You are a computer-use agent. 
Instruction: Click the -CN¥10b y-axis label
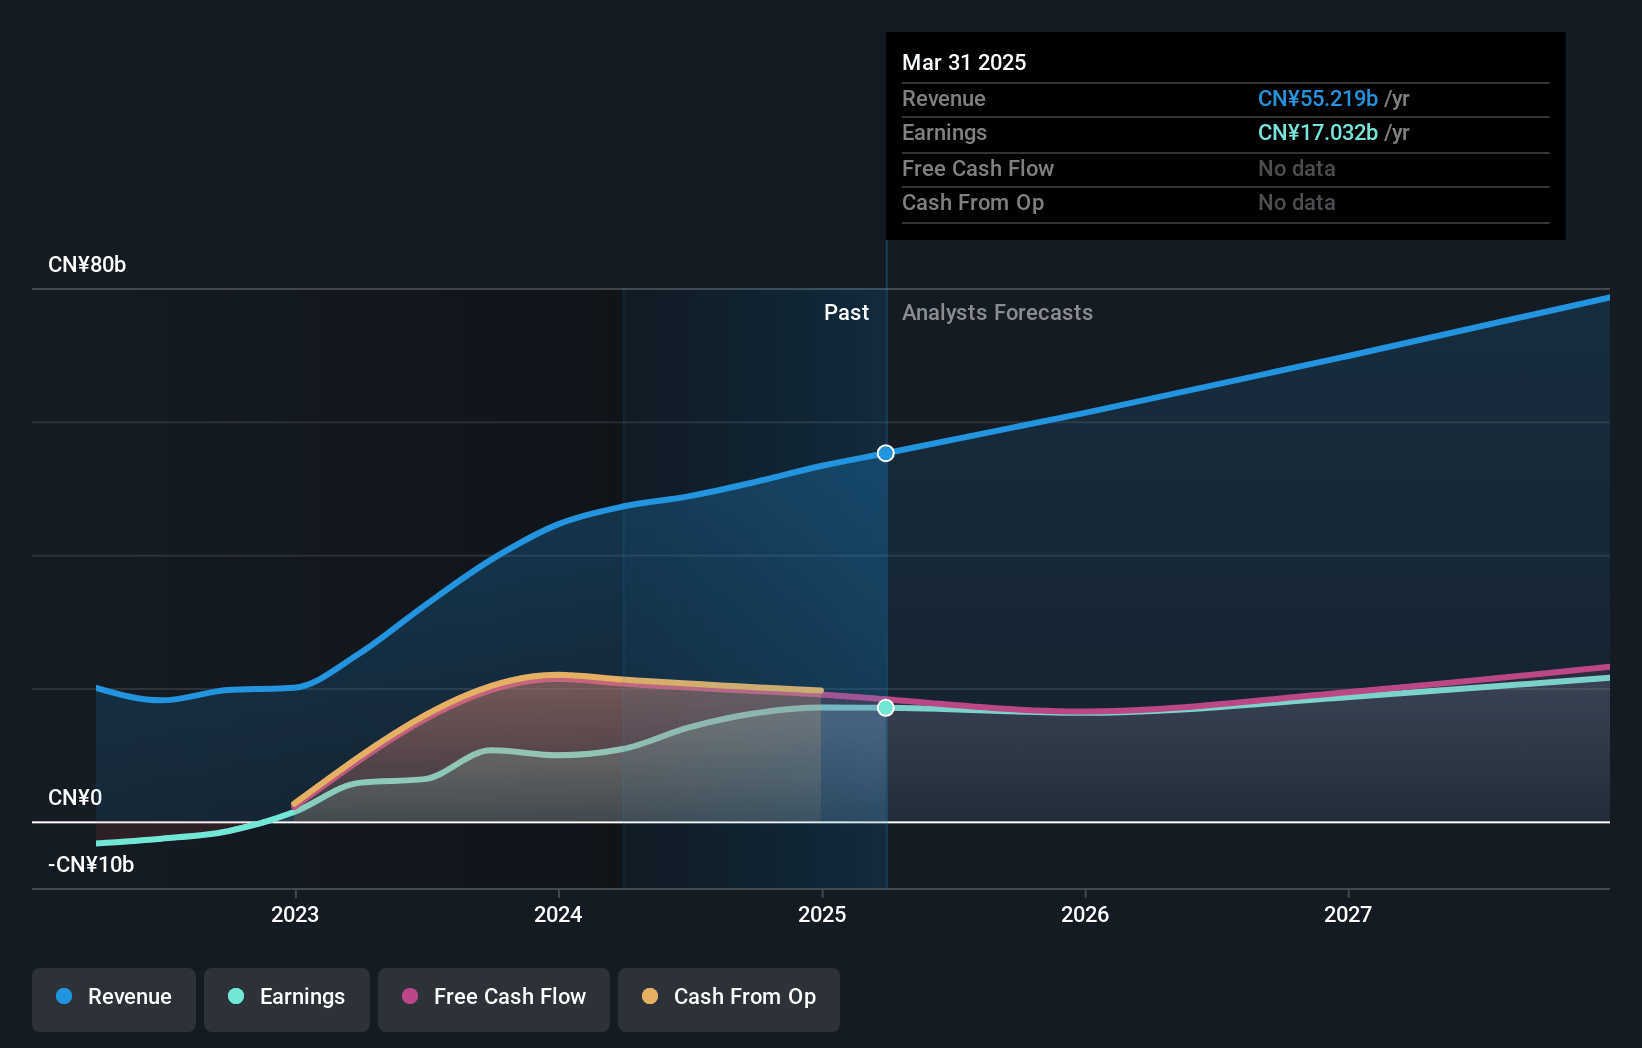[x=91, y=865]
